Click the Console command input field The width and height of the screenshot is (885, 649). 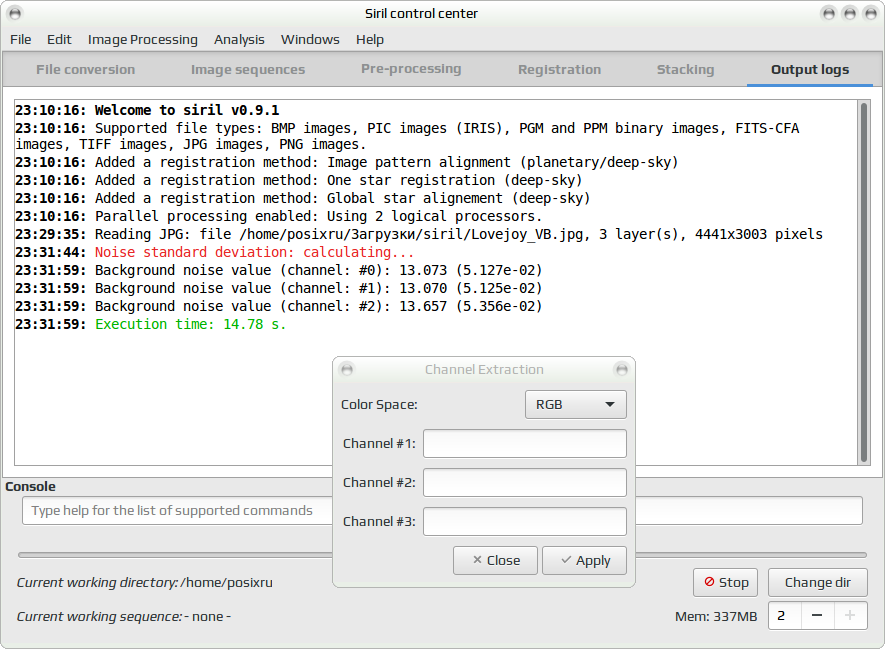pos(442,511)
